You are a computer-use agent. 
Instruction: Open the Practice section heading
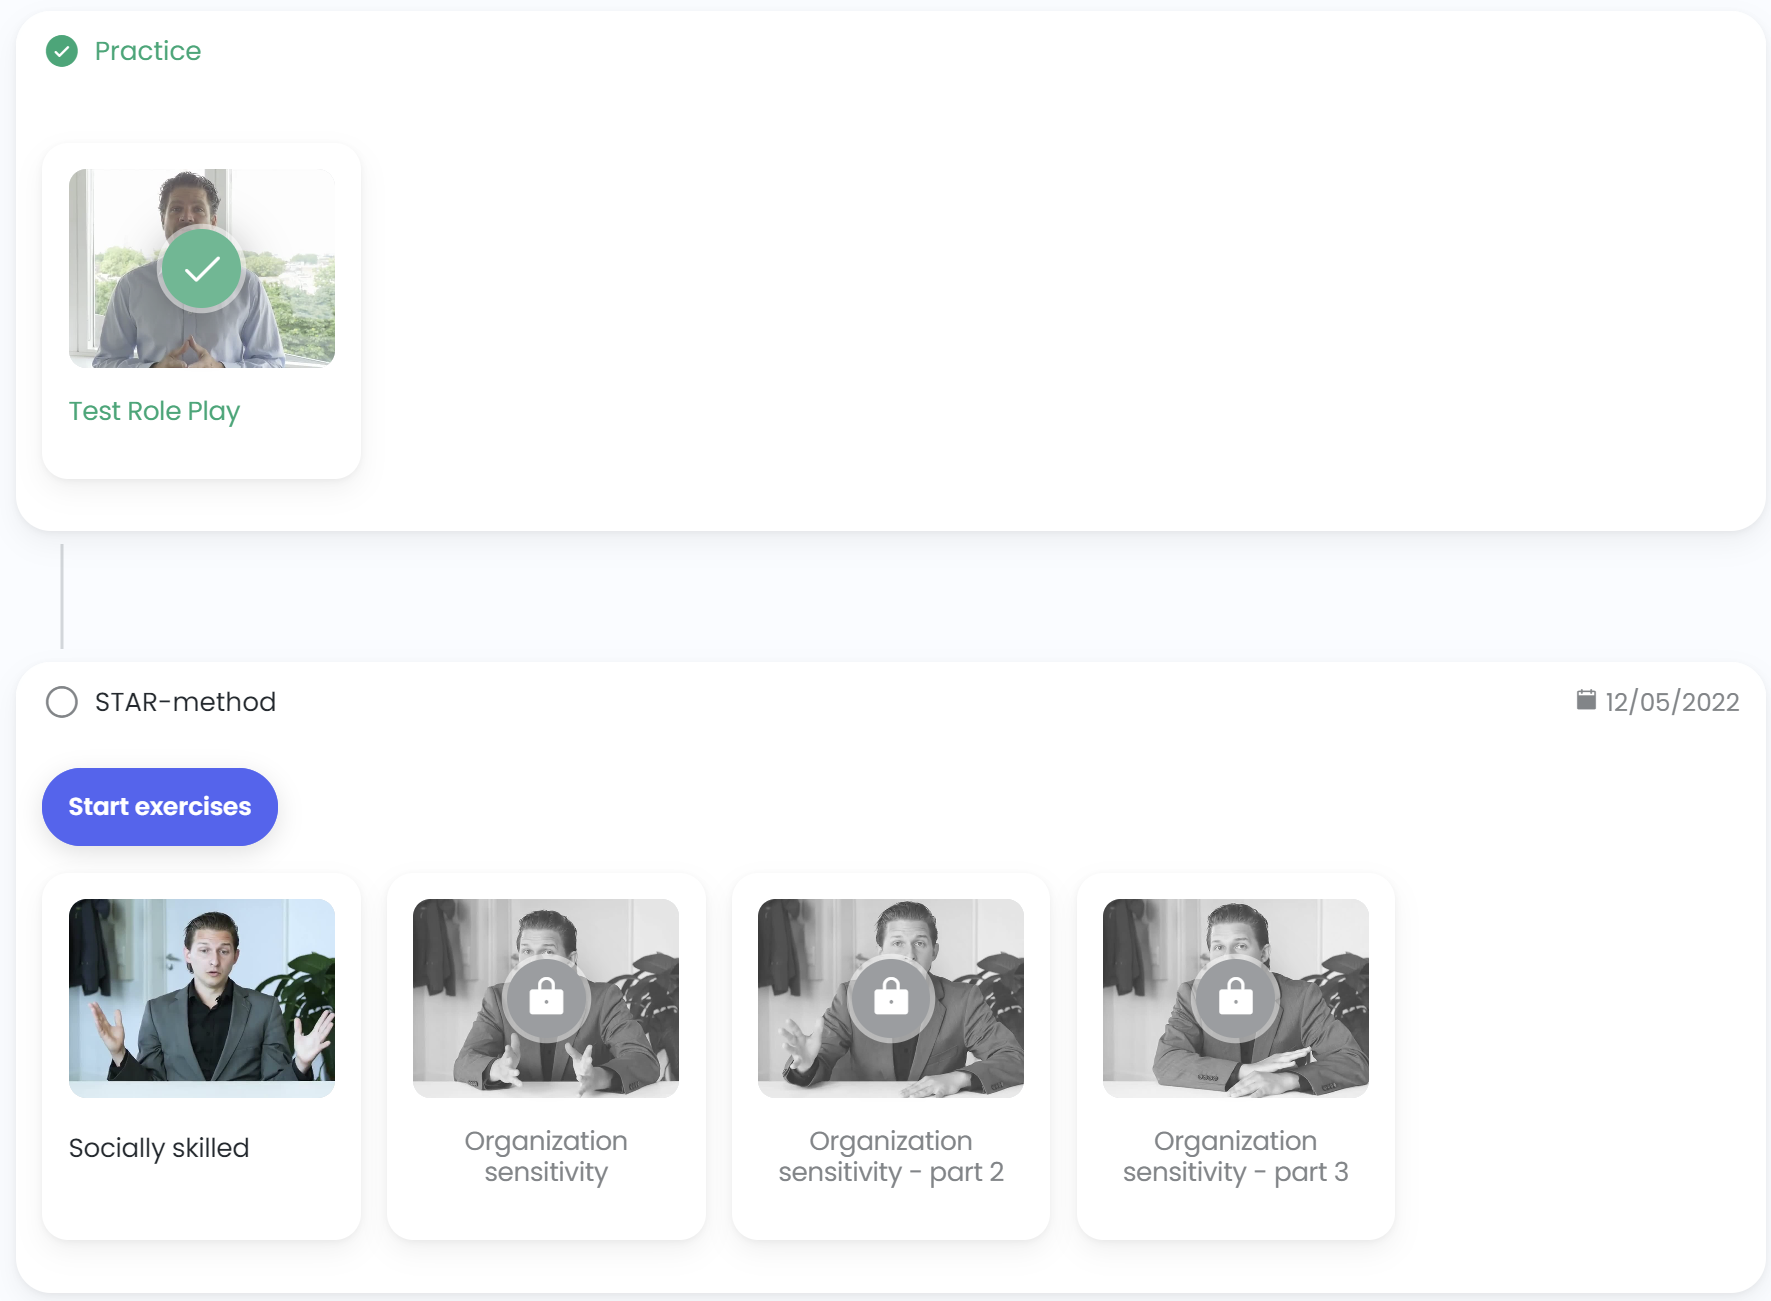pos(148,51)
